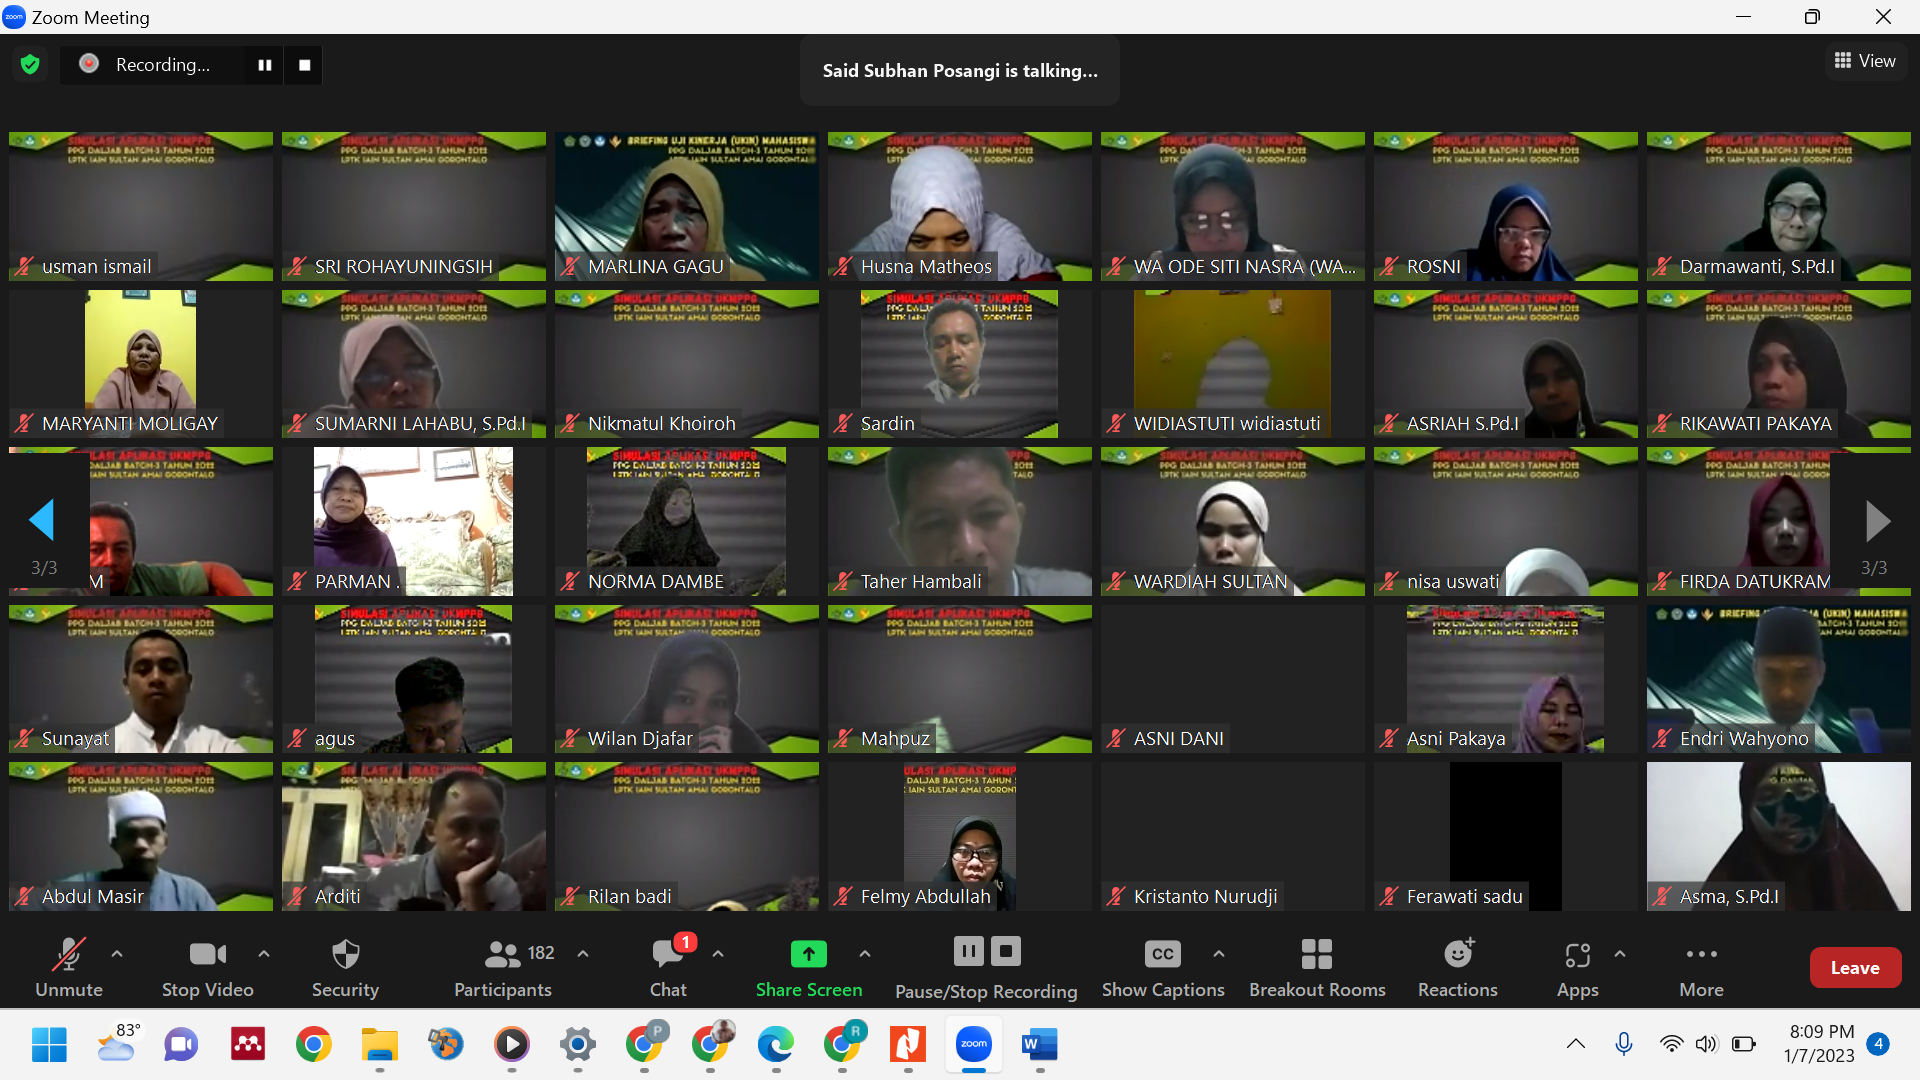
Task: Go to next gallery page arrow
Action: tap(1877, 521)
